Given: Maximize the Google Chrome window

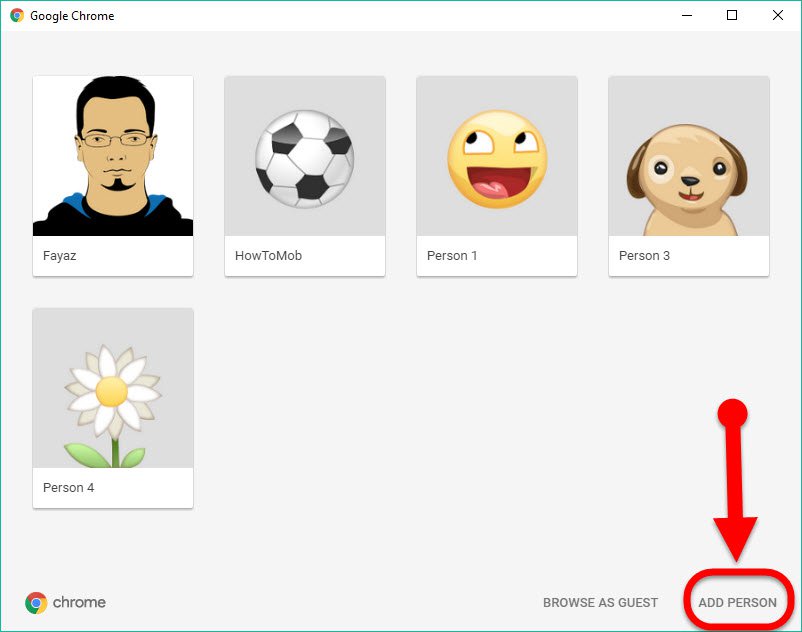Looking at the screenshot, I should pyautogui.click(x=732, y=15).
